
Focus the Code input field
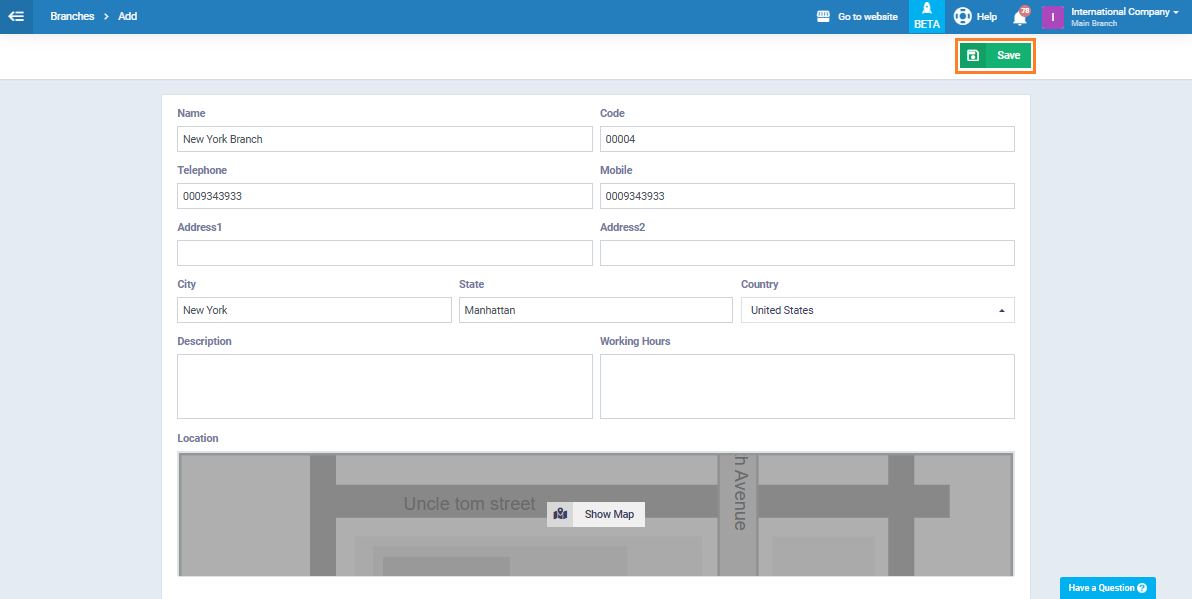tap(806, 139)
